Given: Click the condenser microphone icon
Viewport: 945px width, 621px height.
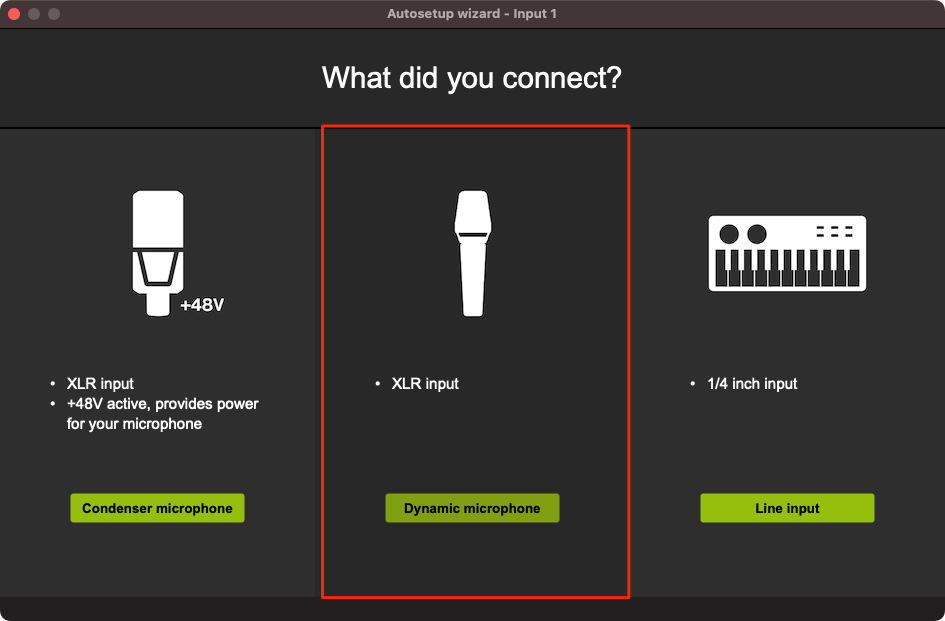Looking at the screenshot, I should pyautogui.click(x=158, y=253).
